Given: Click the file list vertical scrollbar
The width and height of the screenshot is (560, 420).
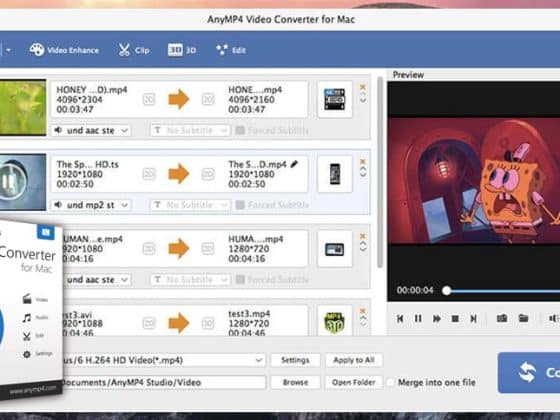Looking at the screenshot, I should pos(380,172).
